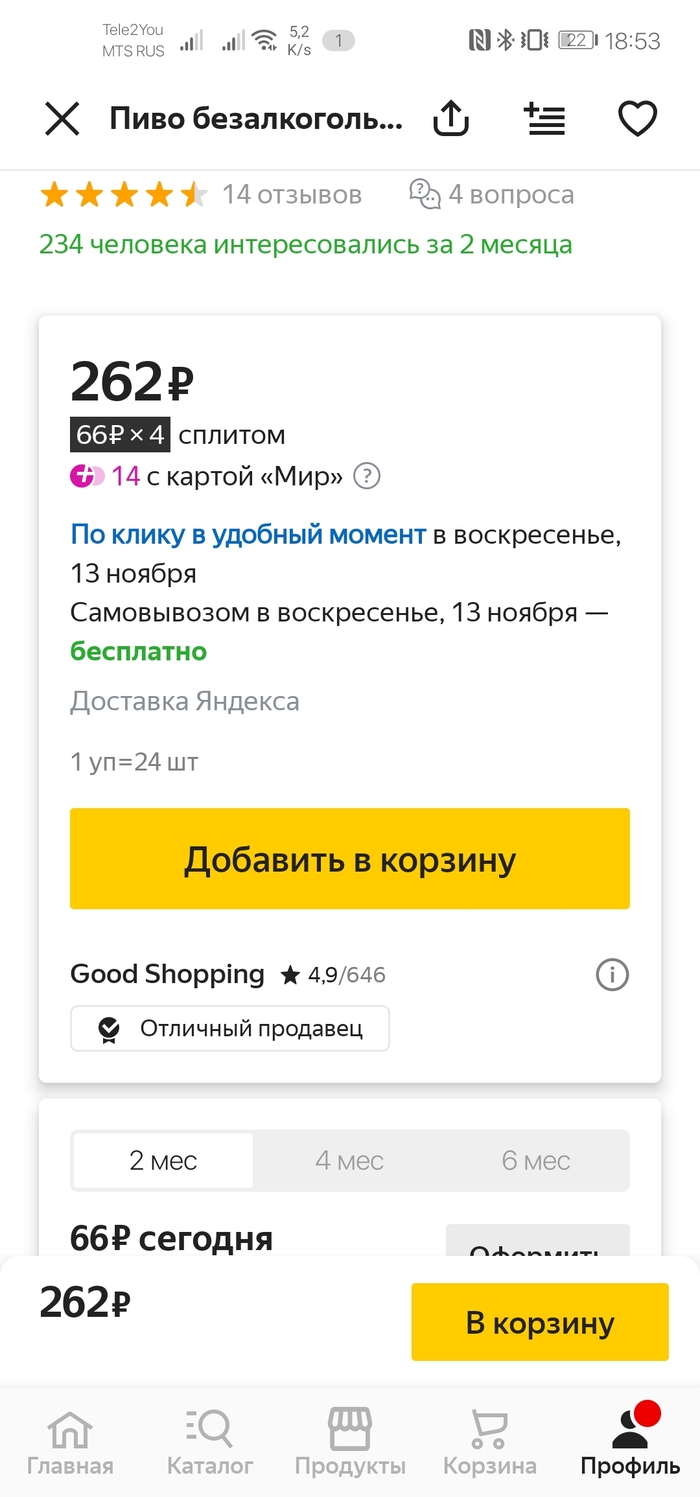700x1497 pixels.
Task: Tap the seller info icon
Action: pyautogui.click(x=612, y=974)
